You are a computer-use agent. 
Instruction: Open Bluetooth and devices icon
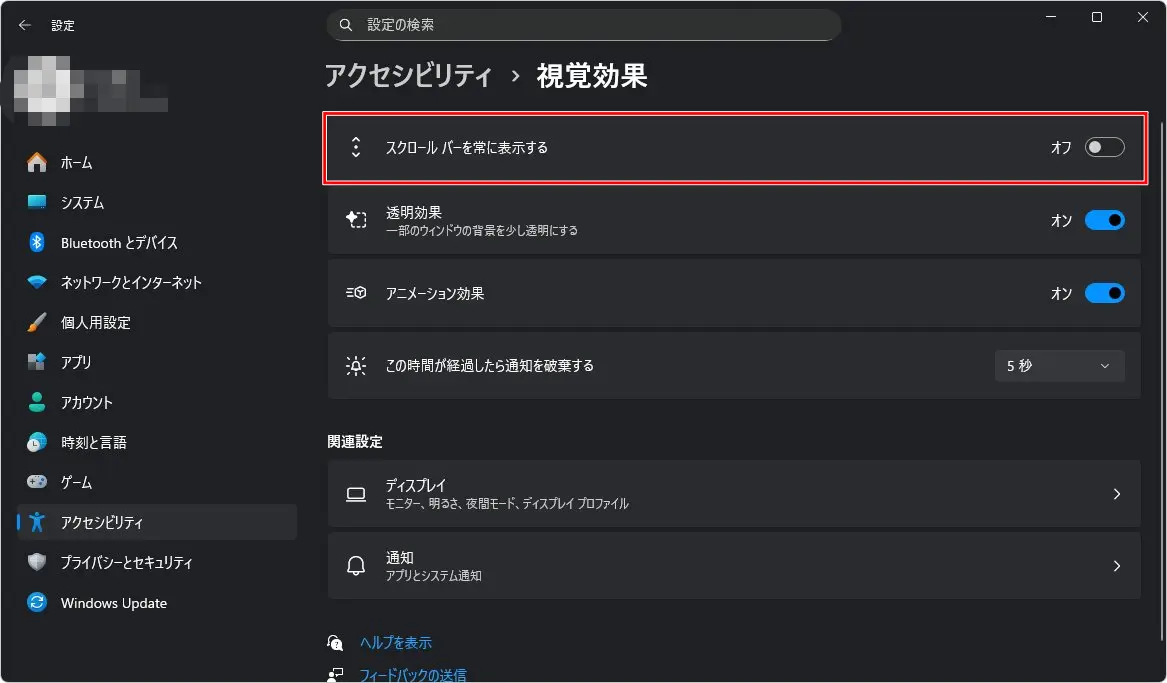[37, 242]
